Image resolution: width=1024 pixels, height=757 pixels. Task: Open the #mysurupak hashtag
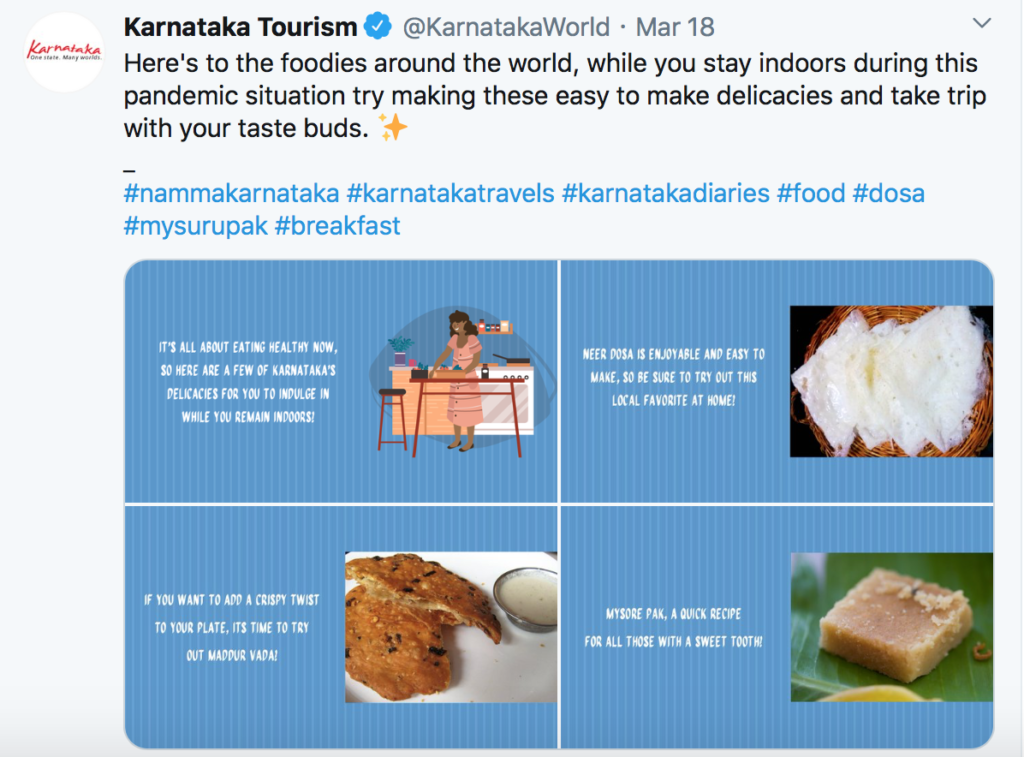[195, 226]
